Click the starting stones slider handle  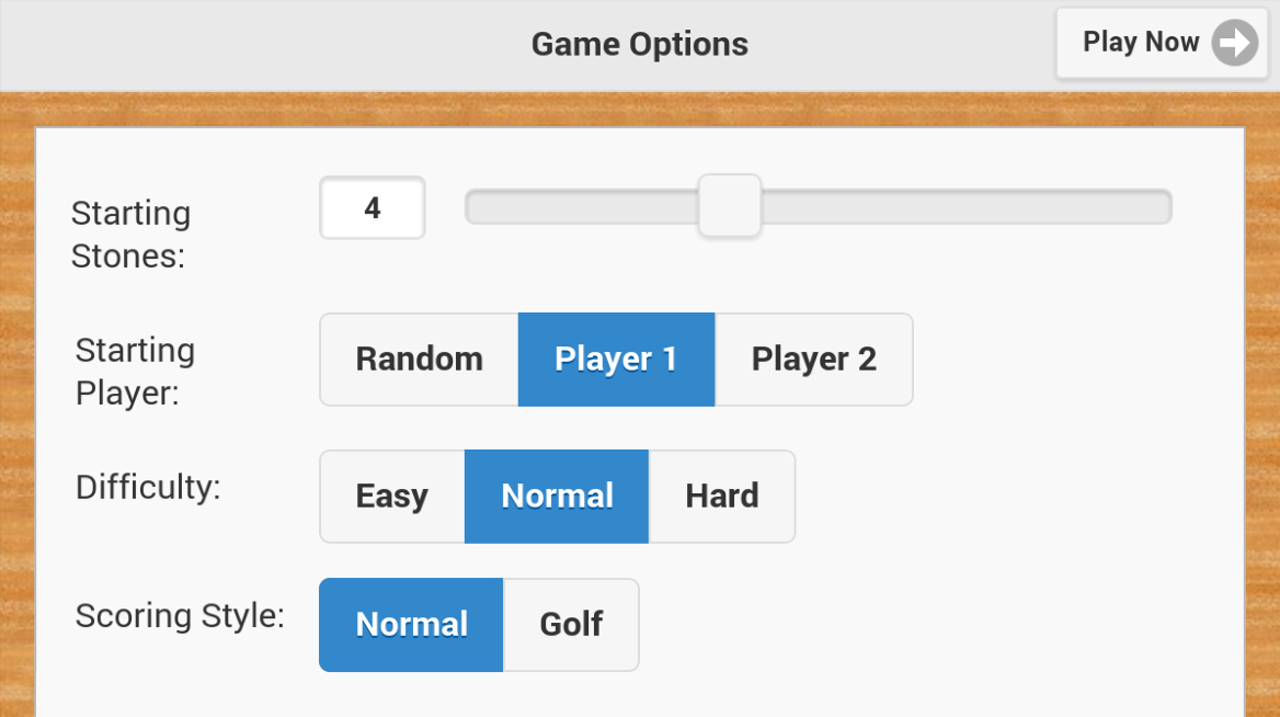tap(730, 206)
